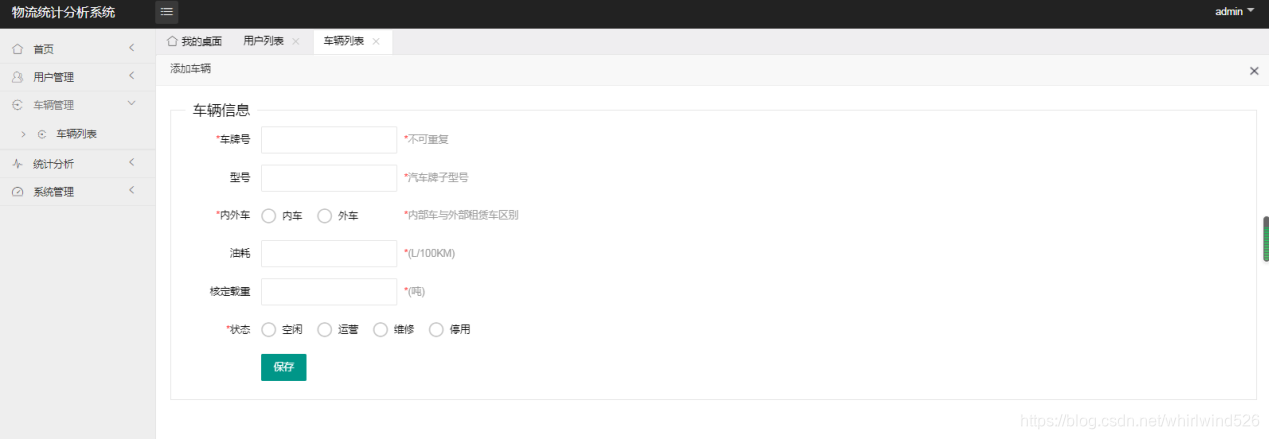The height and width of the screenshot is (439, 1269).
Task: Click the 物流统计分析系统 title
Action: pos(63,12)
